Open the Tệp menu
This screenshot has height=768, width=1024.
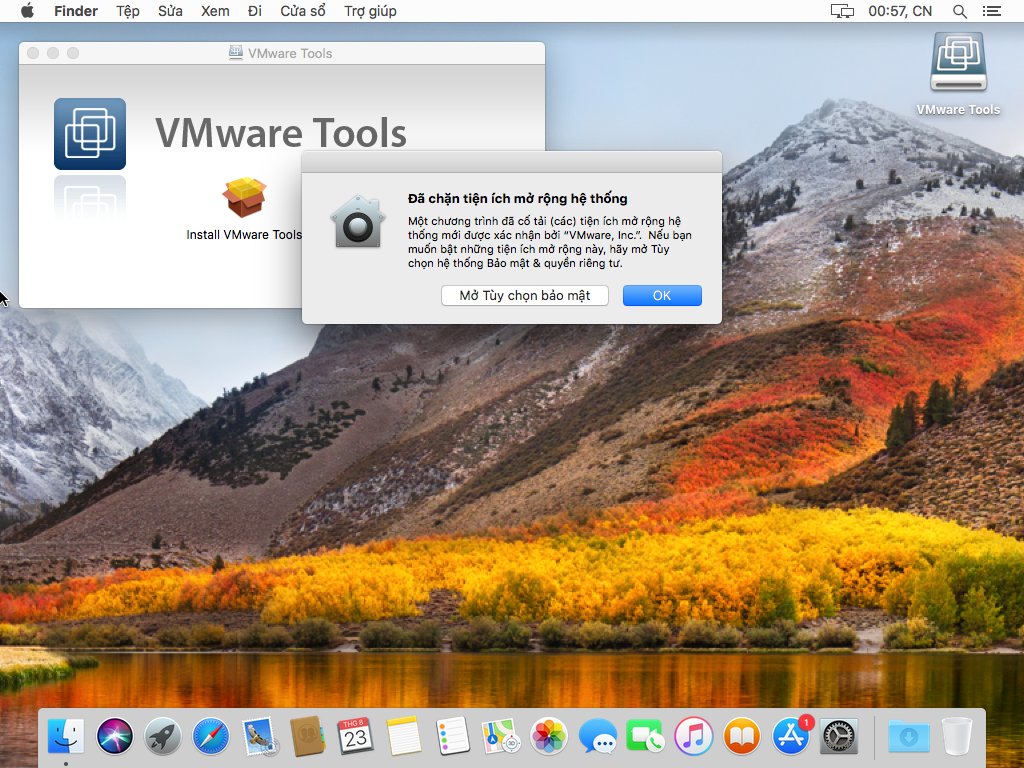pos(128,11)
